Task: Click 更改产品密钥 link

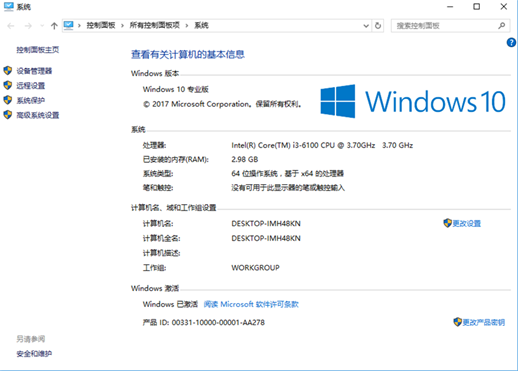Action: coord(483,322)
